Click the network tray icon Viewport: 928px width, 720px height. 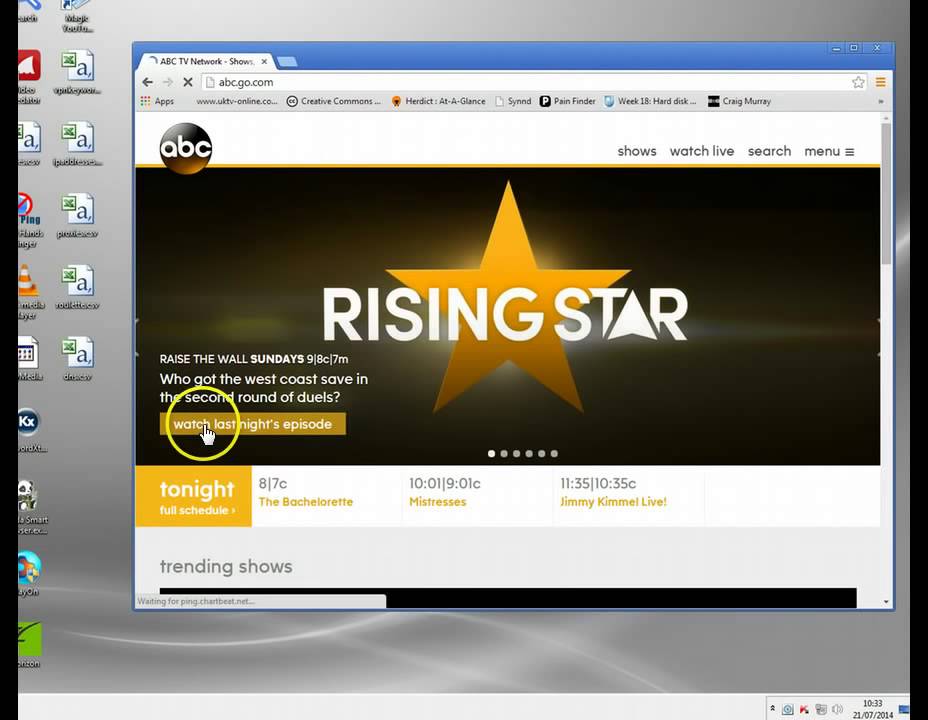coord(820,709)
